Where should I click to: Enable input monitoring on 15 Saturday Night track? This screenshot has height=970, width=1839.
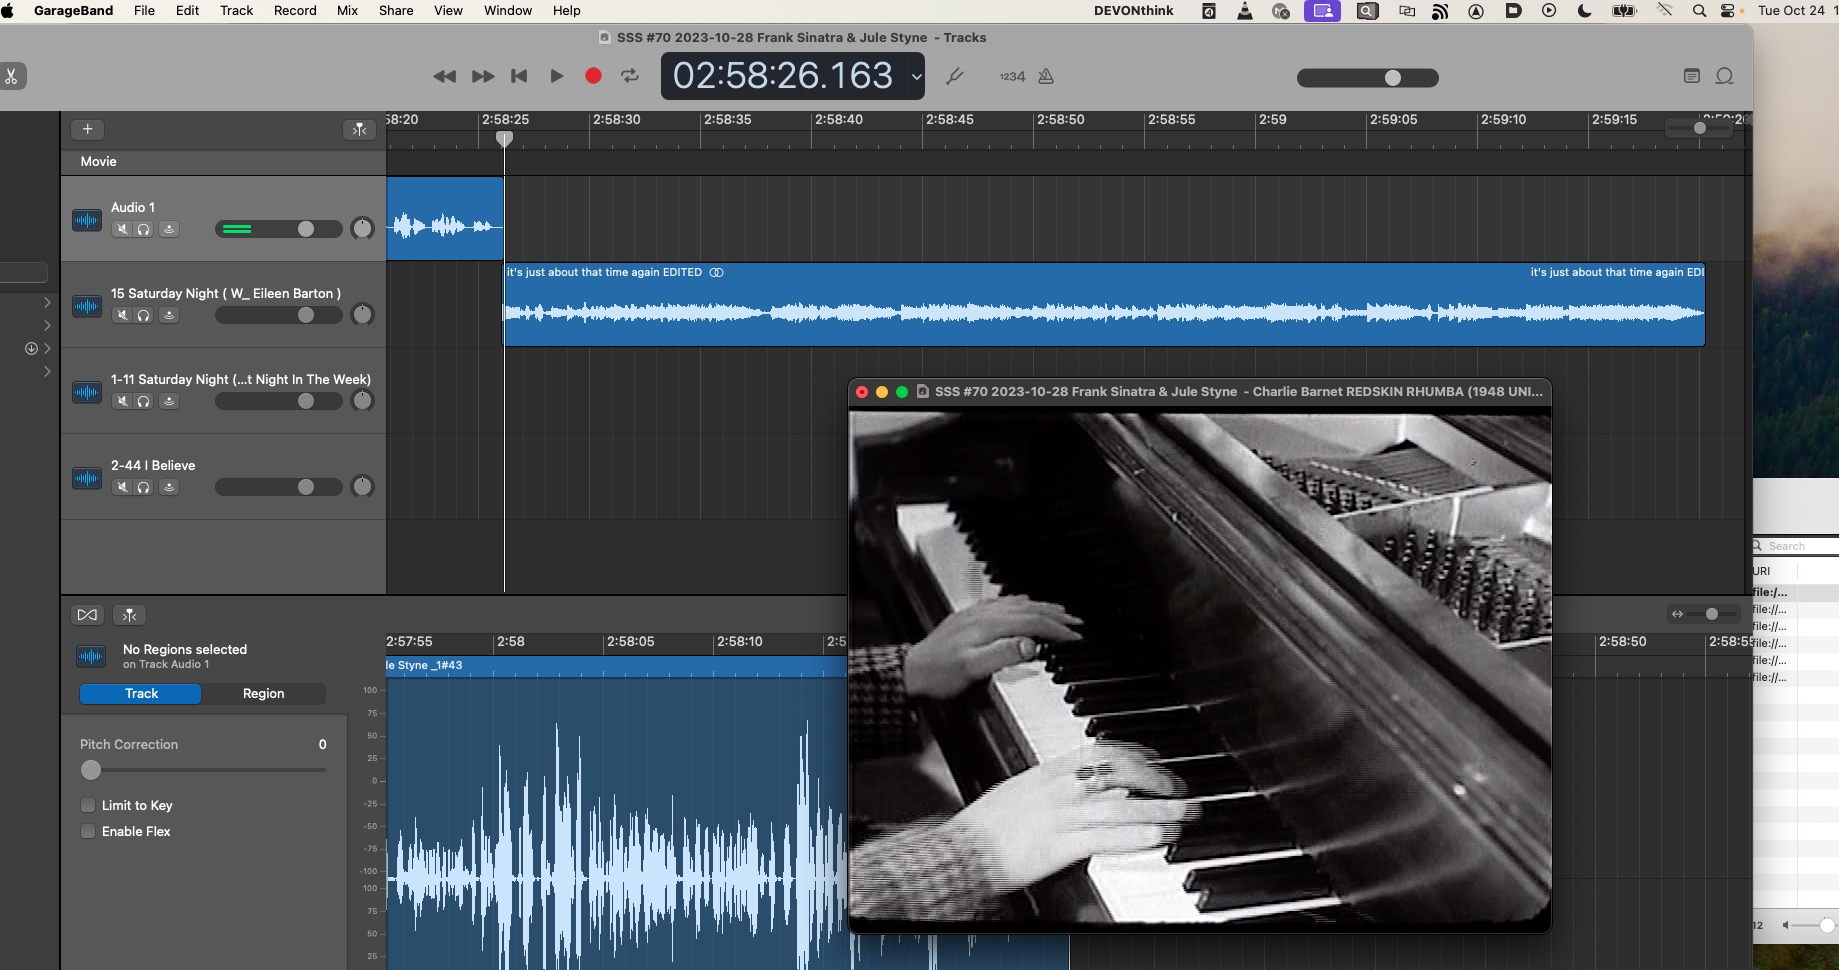pyautogui.click(x=169, y=315)
